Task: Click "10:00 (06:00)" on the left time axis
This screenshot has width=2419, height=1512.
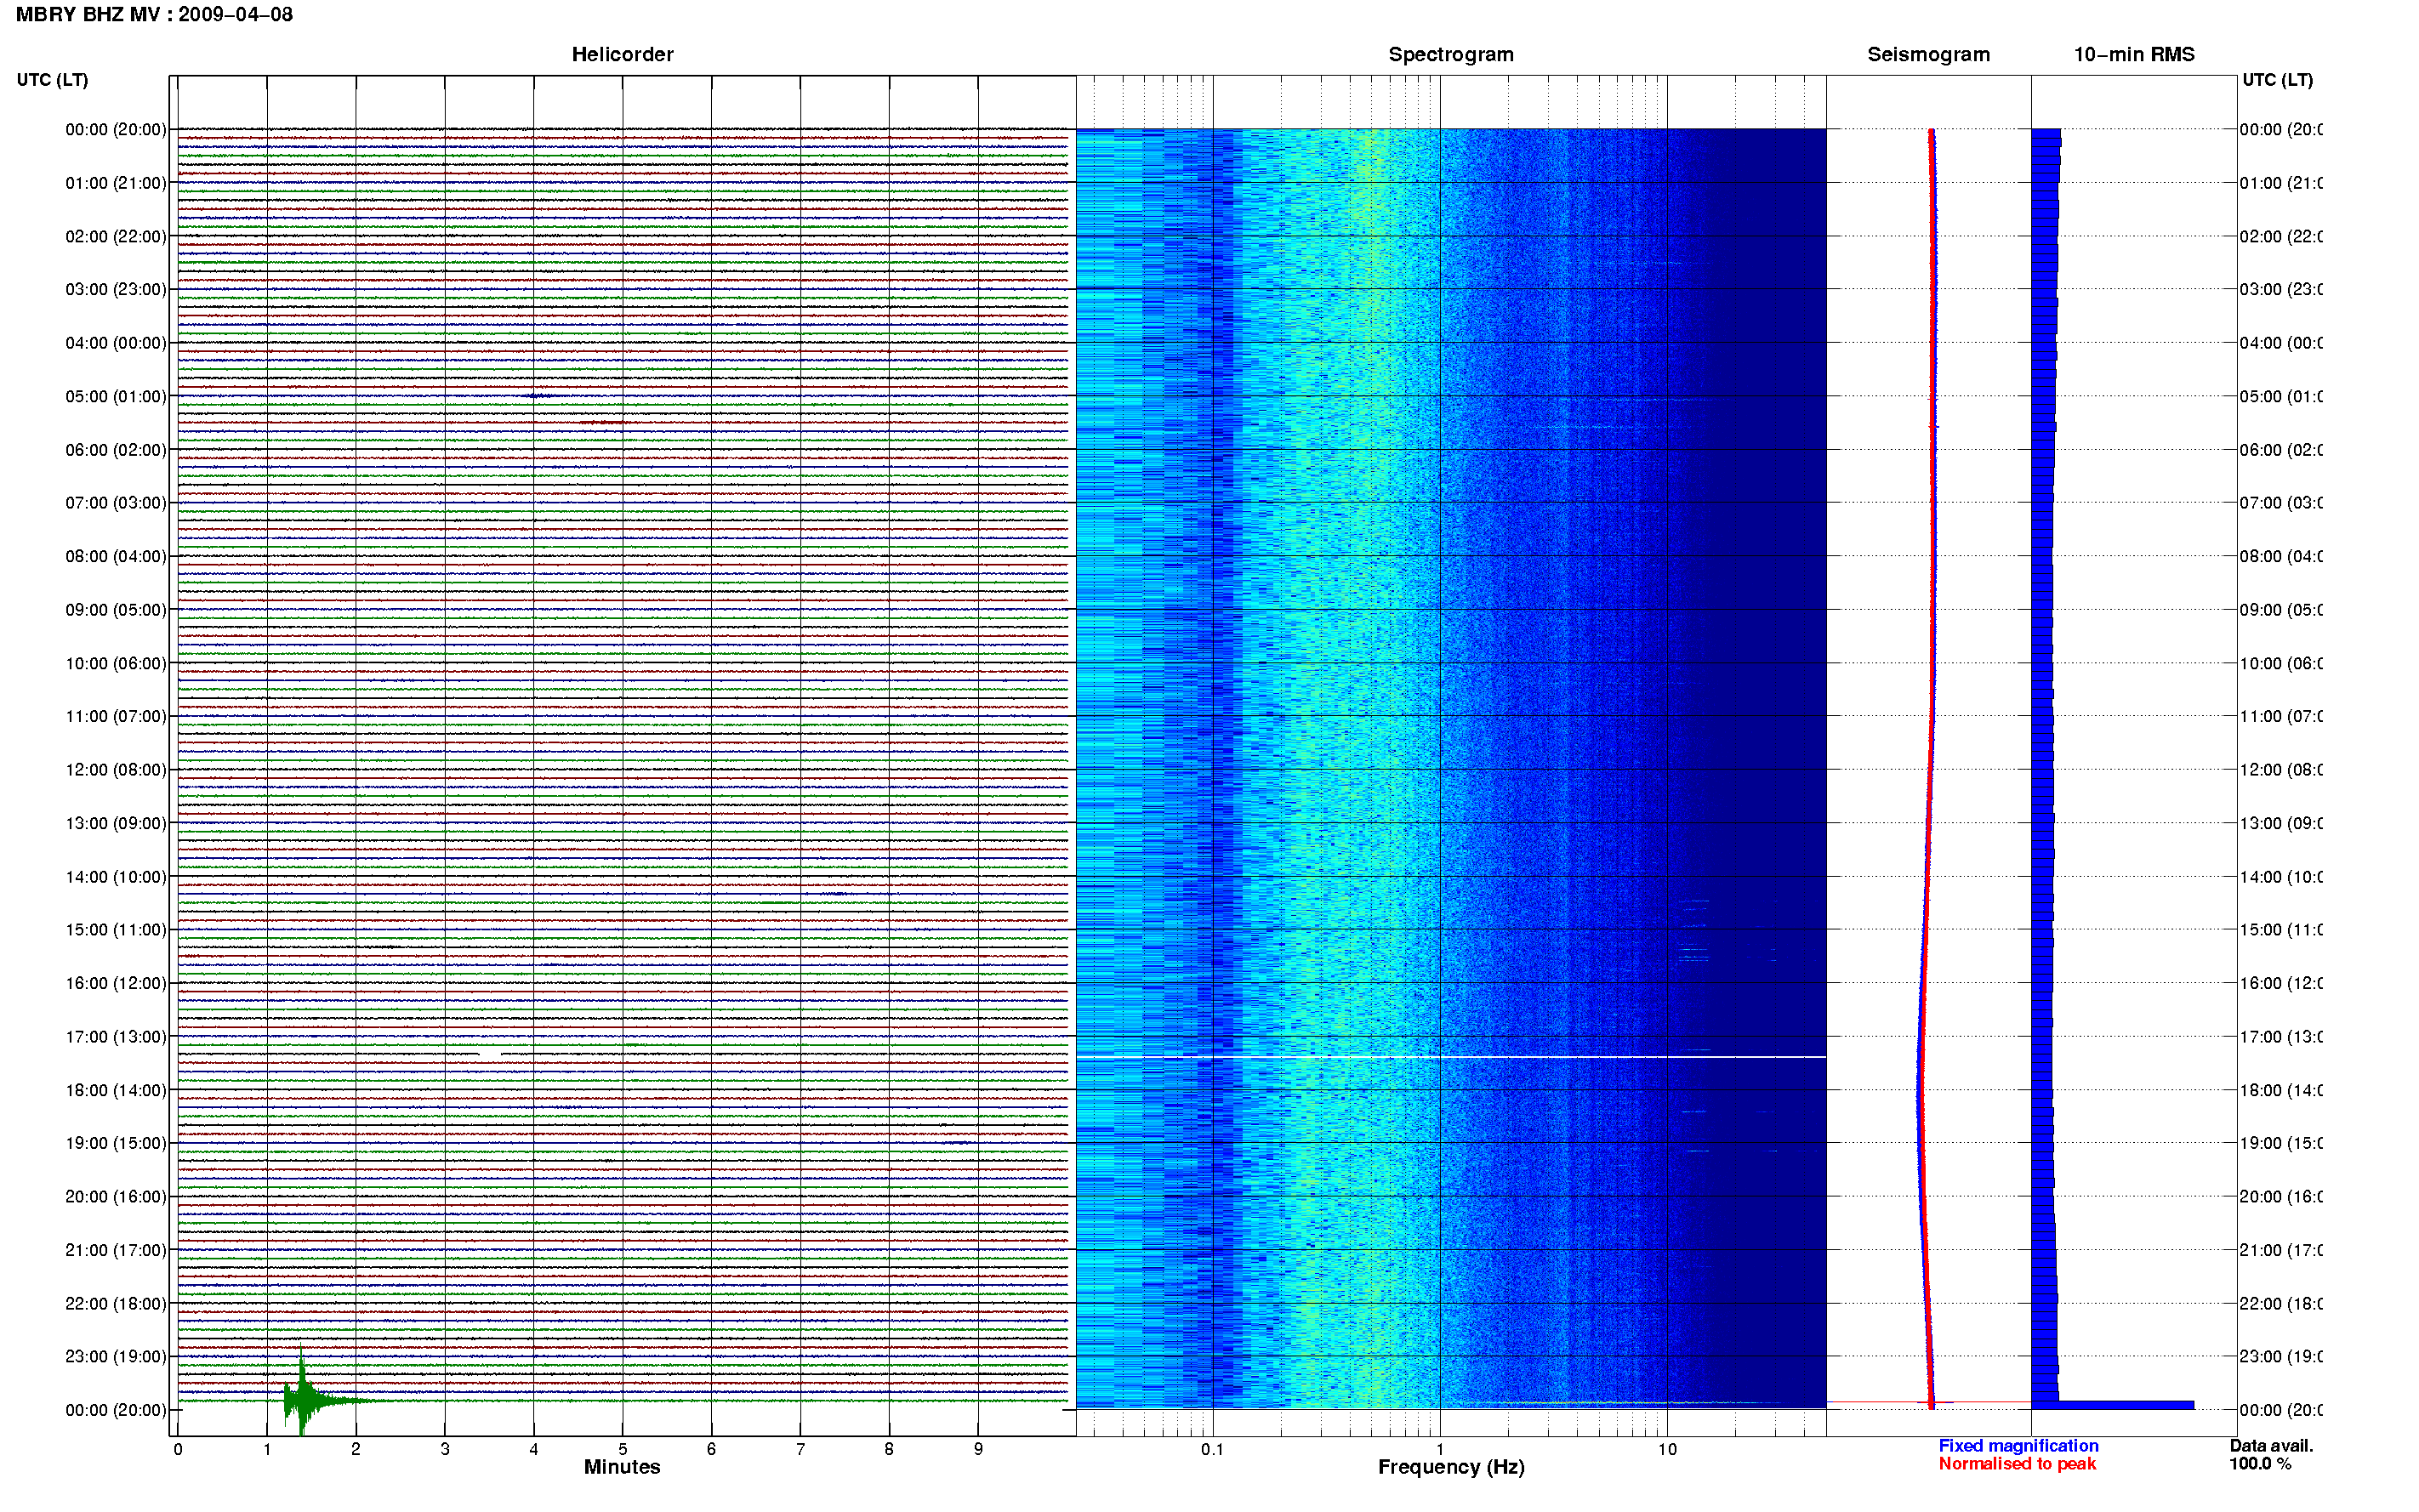Action: click(116, 663)
